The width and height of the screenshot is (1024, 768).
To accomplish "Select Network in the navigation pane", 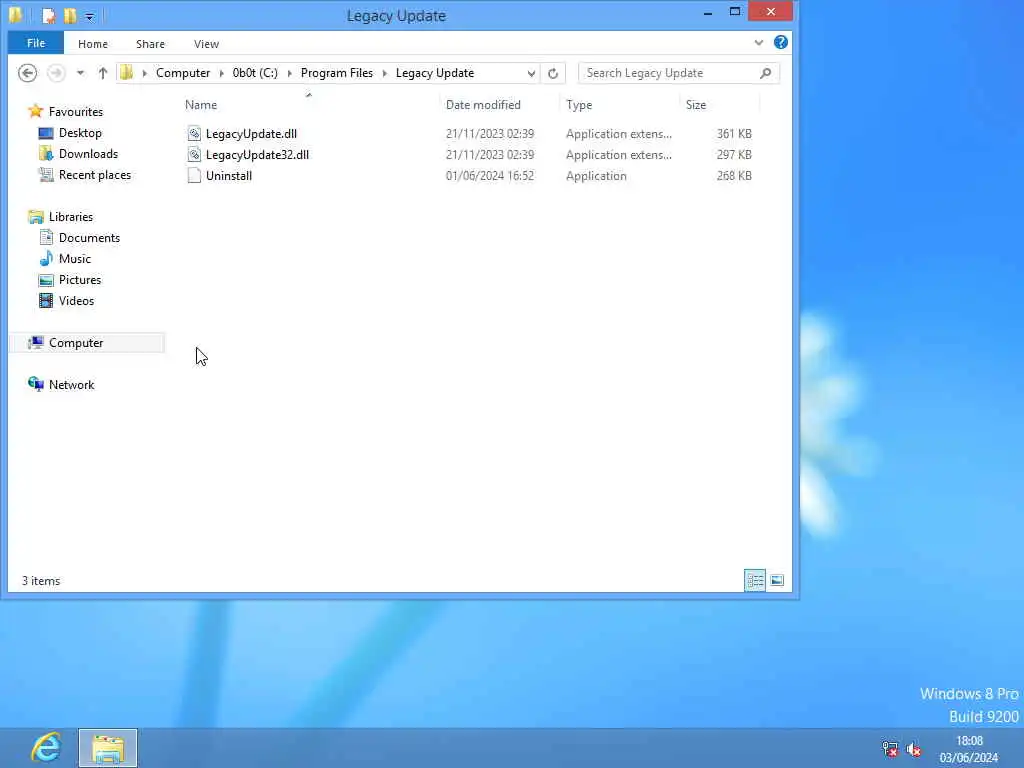I will 72,385.
